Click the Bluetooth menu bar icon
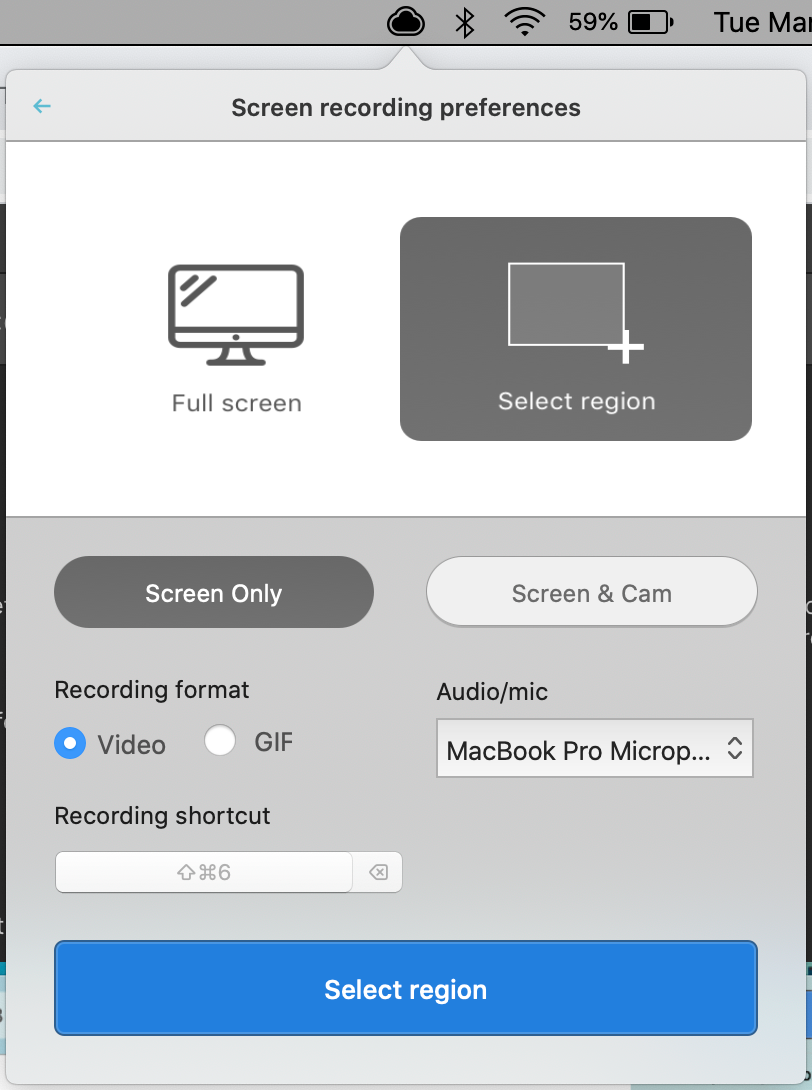The width and height of the screenshot is (812, 1090). click(464, 23)
